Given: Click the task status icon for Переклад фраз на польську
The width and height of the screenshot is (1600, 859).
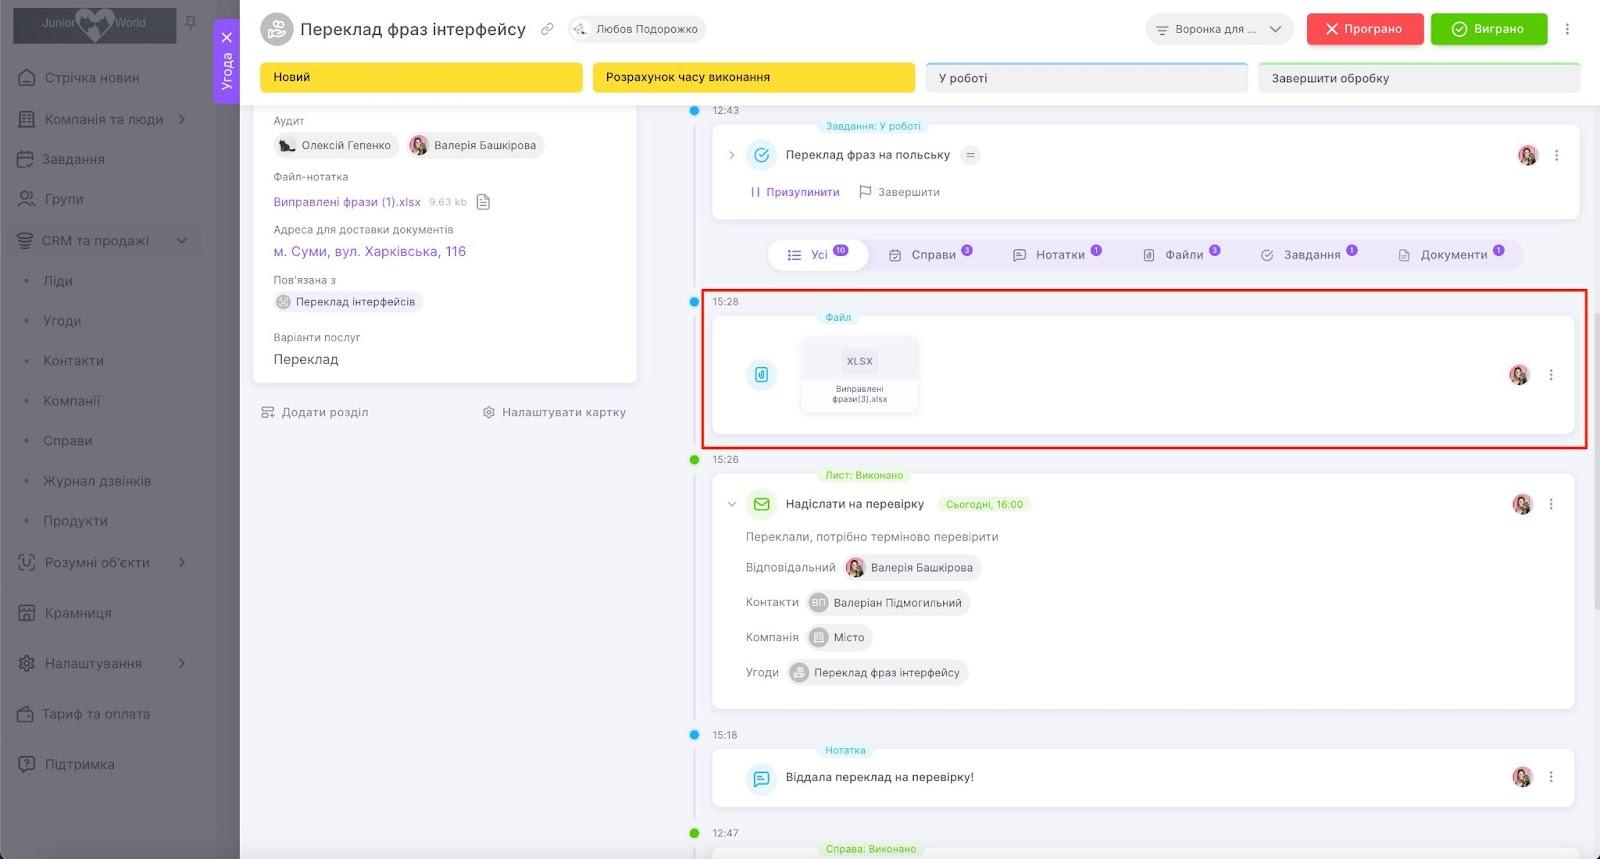Looking at the screenshot, I should coord(761,155).
